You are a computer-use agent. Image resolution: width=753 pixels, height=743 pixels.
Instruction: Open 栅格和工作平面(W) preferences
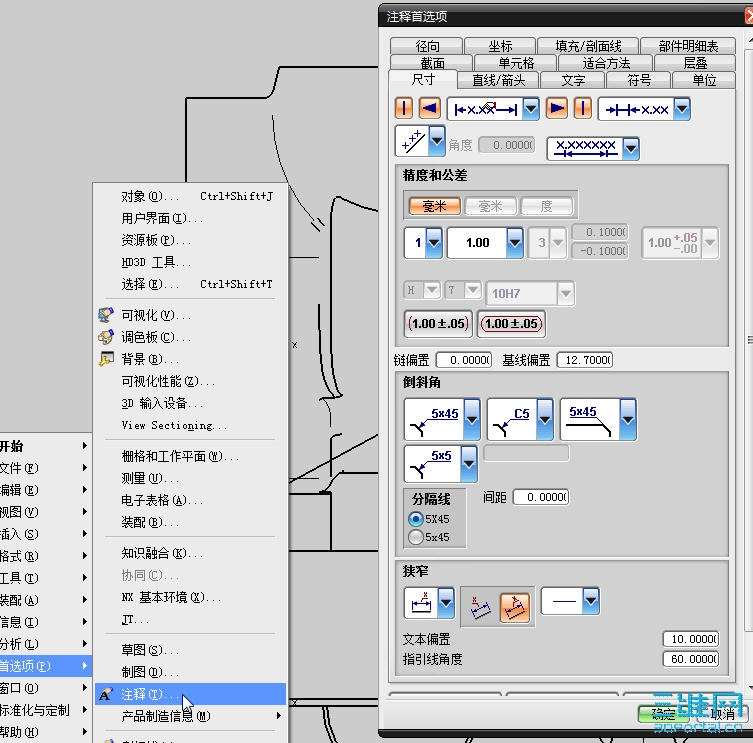coord(191,456)
